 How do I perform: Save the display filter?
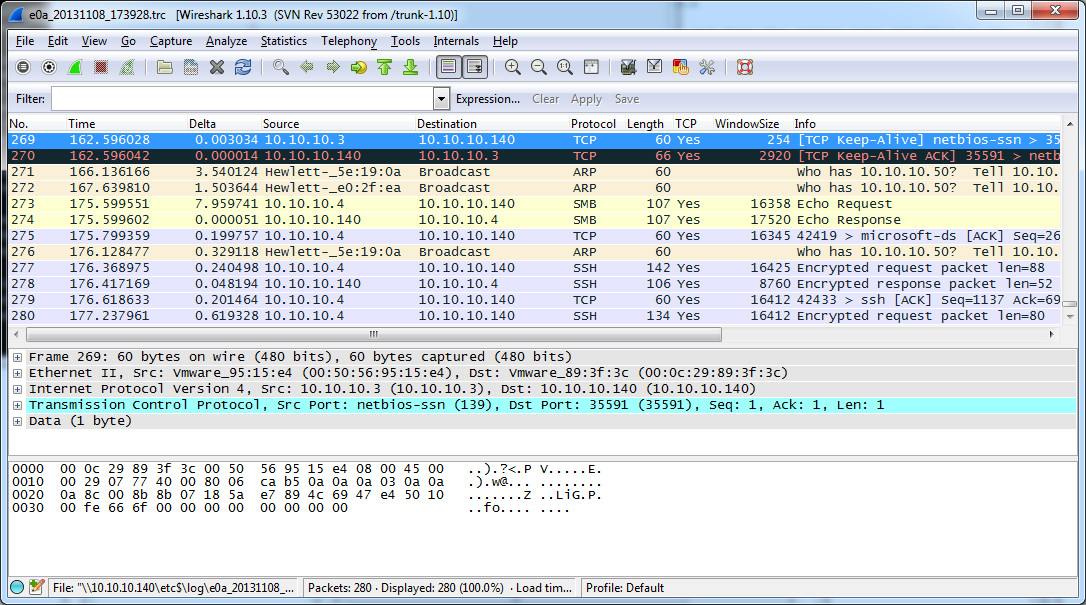click(627, 99)
